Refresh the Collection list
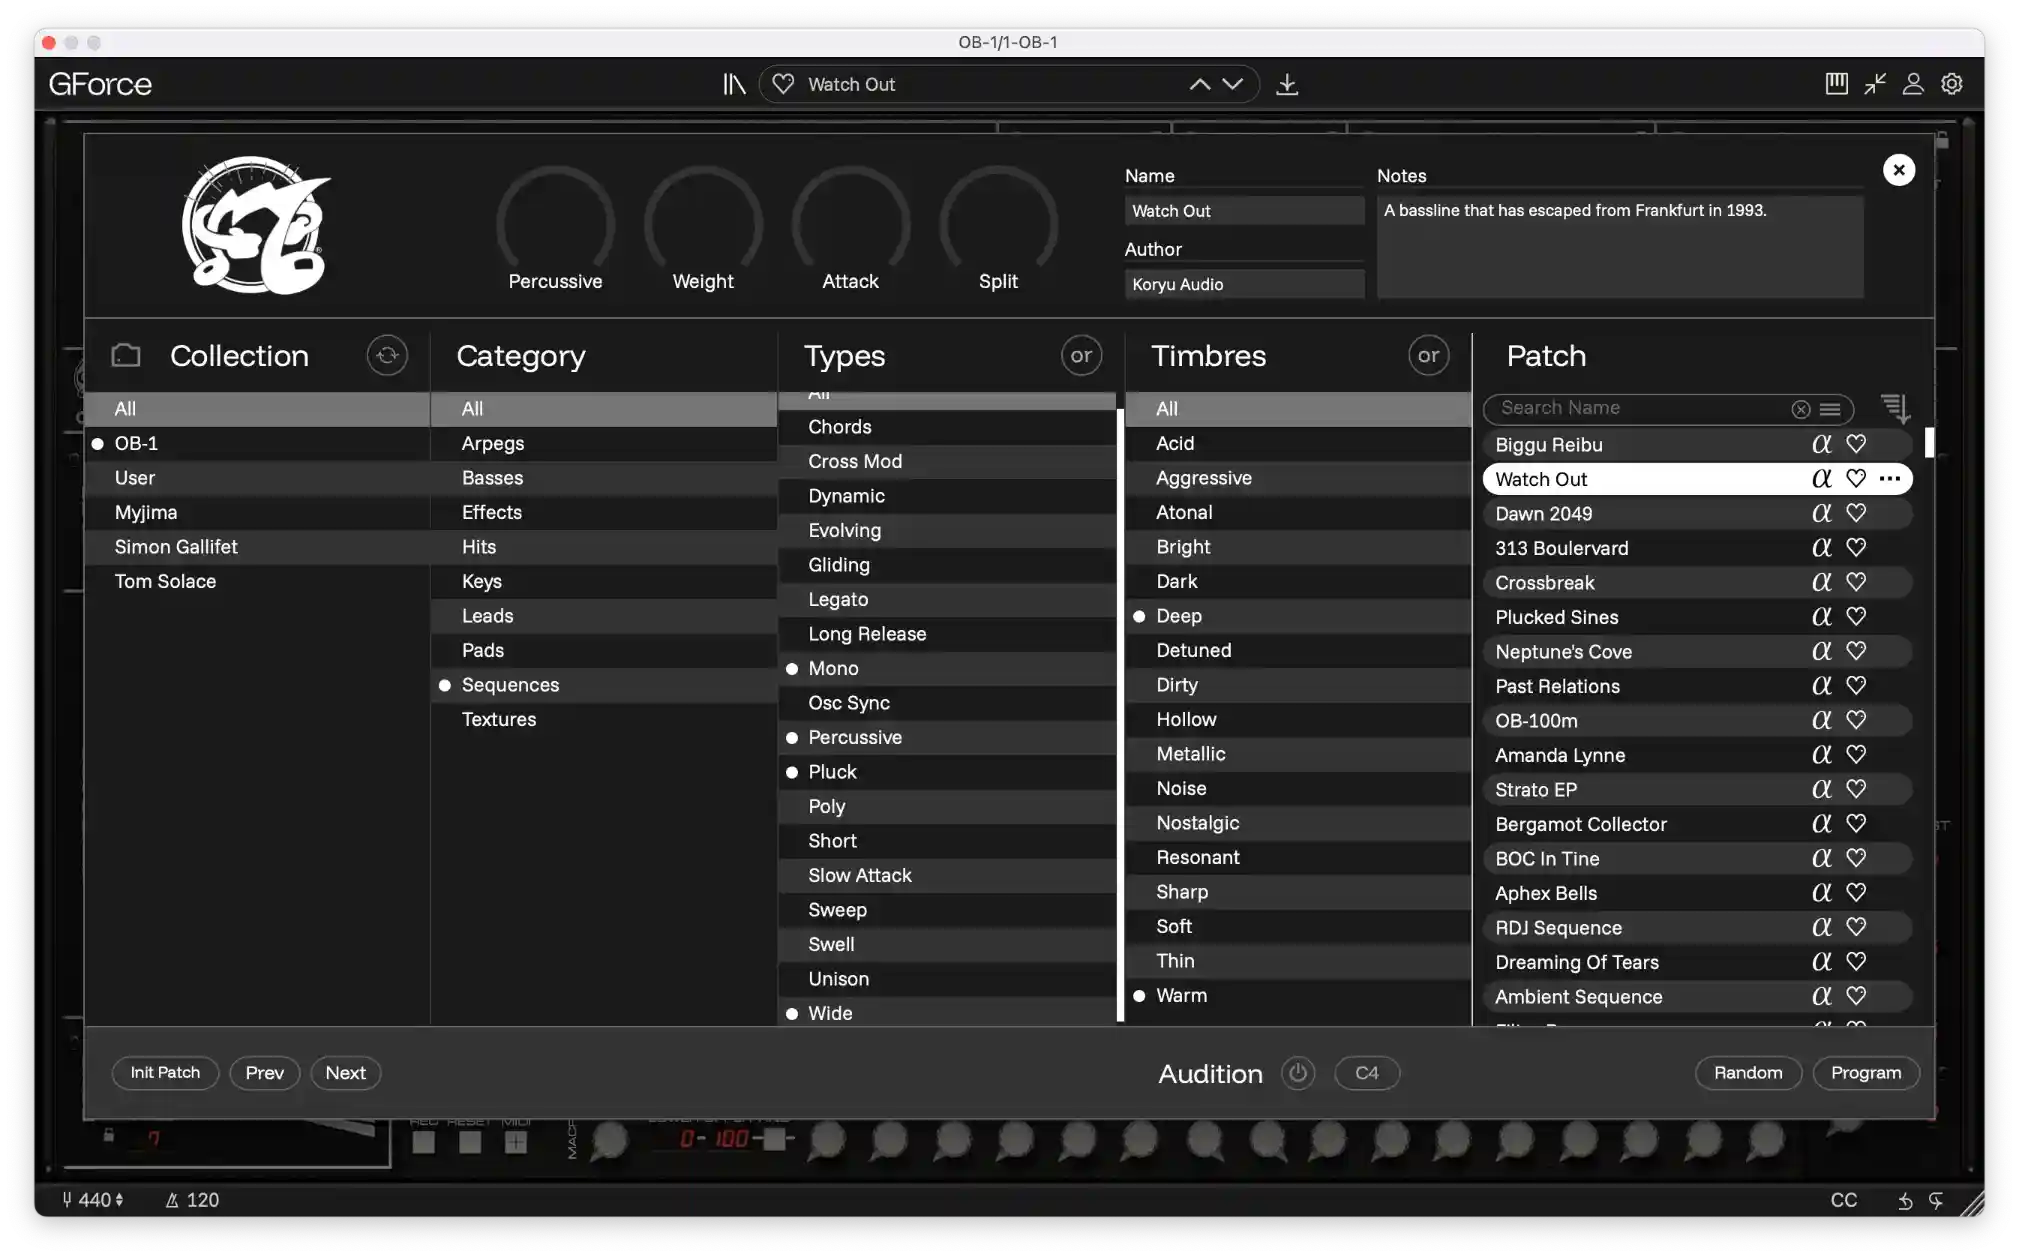Screen dimensions: 2019x1257 387,355
